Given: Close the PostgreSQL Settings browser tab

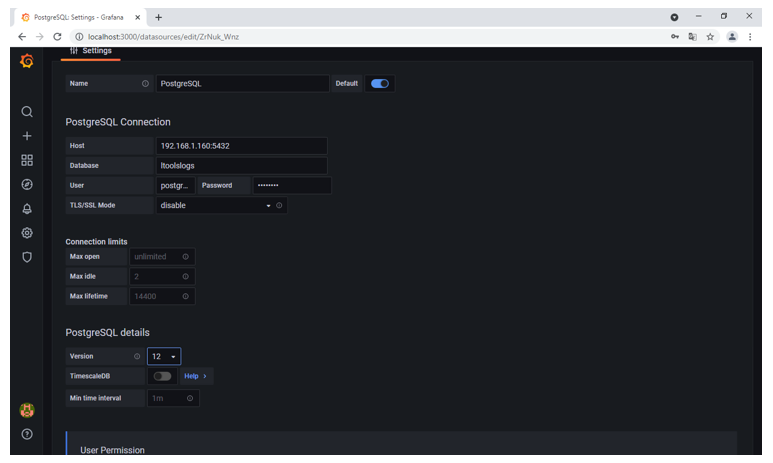Looking at the screenshot, I should click(x=138, y=17).
